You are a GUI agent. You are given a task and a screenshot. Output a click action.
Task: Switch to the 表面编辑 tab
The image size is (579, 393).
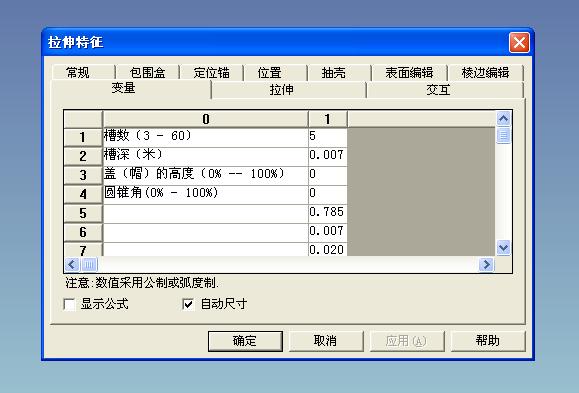pos(410,72)
